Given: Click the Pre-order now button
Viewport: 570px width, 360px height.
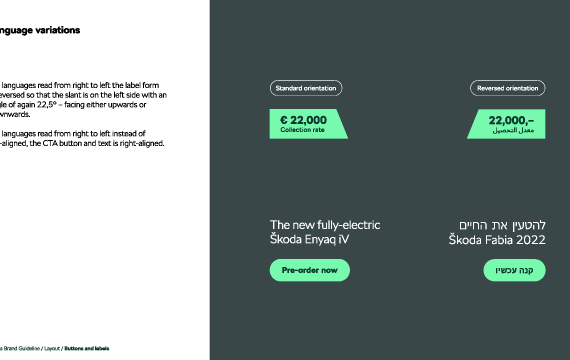Looking at the screenshot, I should (310, 270).
